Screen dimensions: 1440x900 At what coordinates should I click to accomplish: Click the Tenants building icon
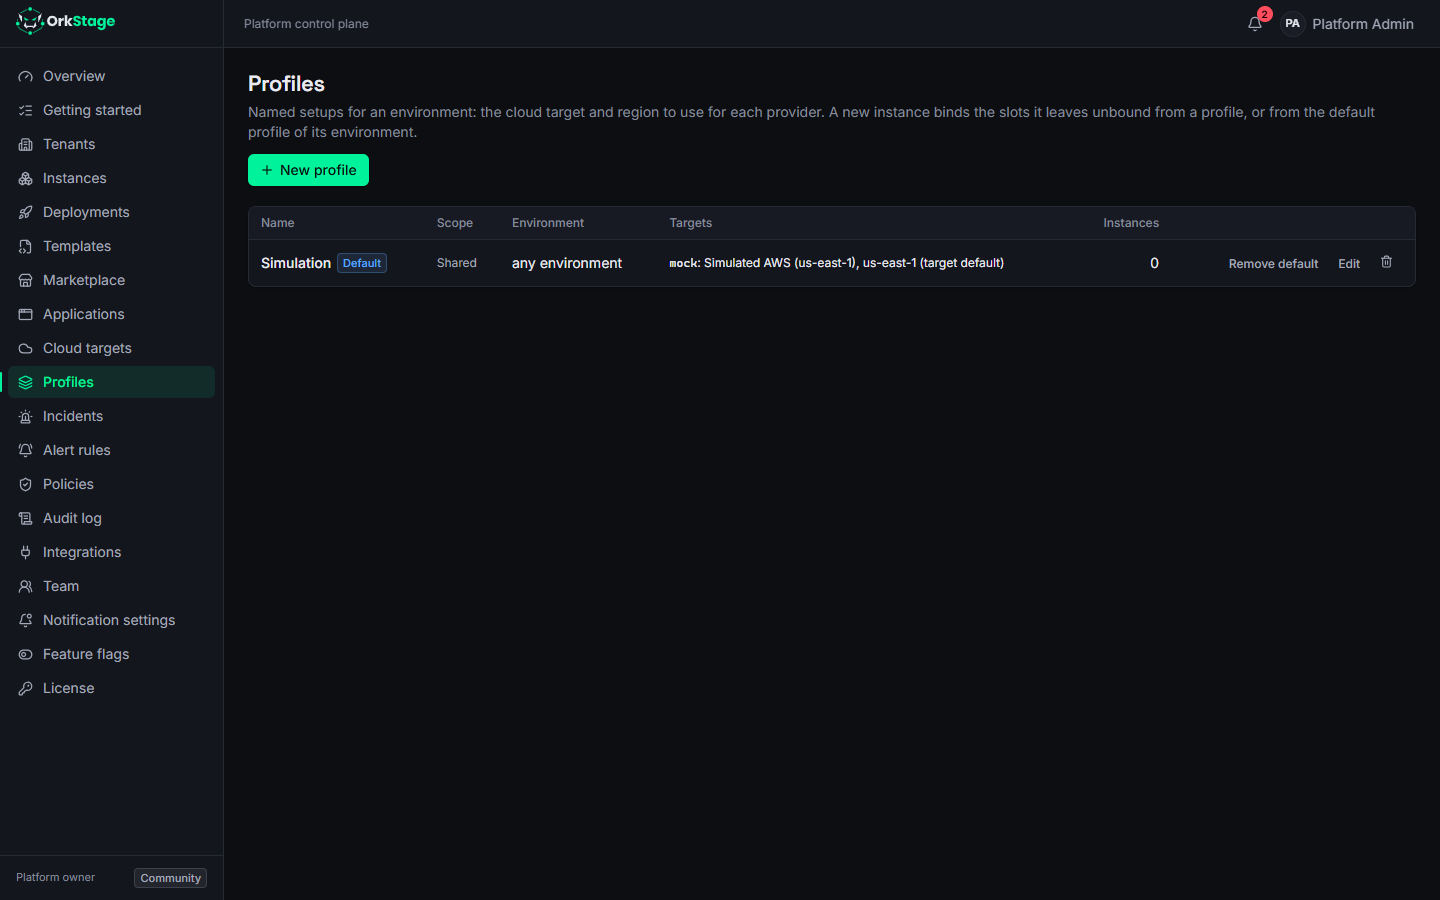pyautogui.click(x=26, y=144)
